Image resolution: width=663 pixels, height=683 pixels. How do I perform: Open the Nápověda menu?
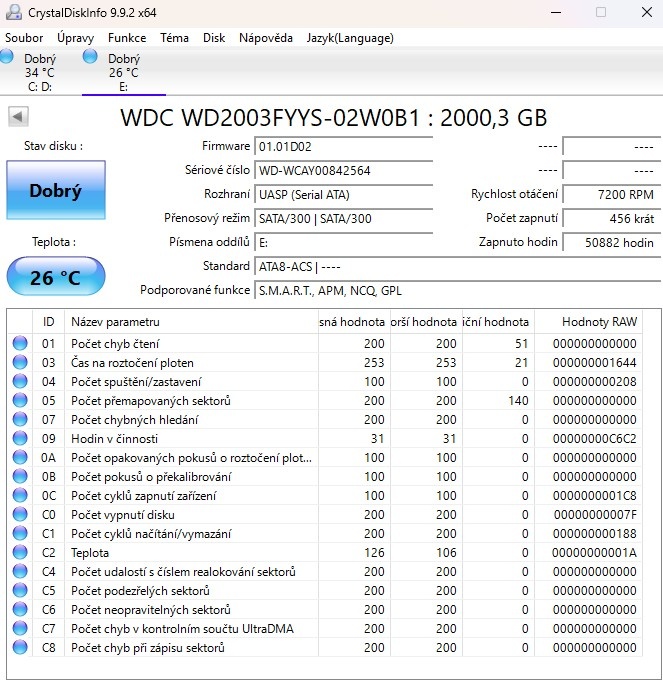pos(266,38)
